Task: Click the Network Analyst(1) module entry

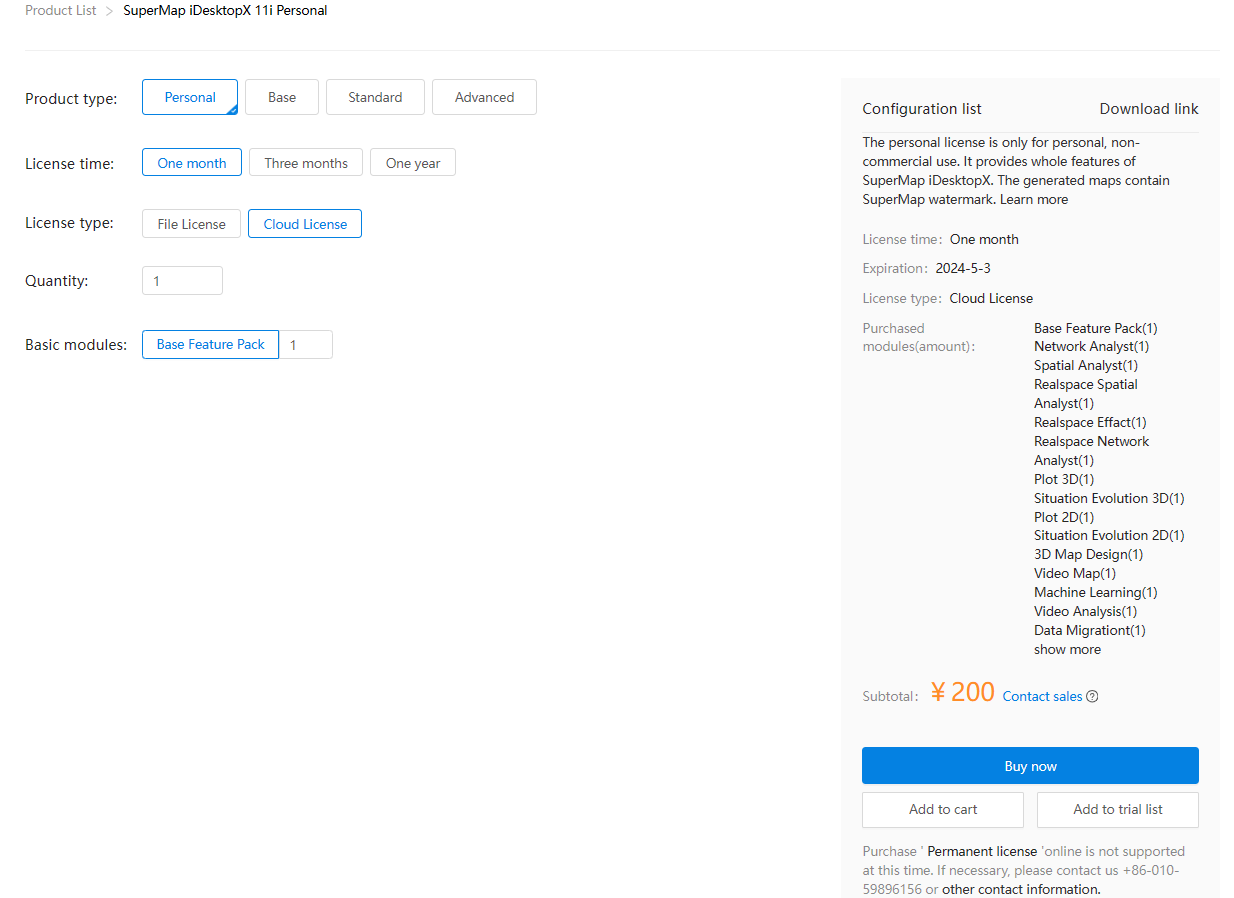Action: click(1091, 346)
